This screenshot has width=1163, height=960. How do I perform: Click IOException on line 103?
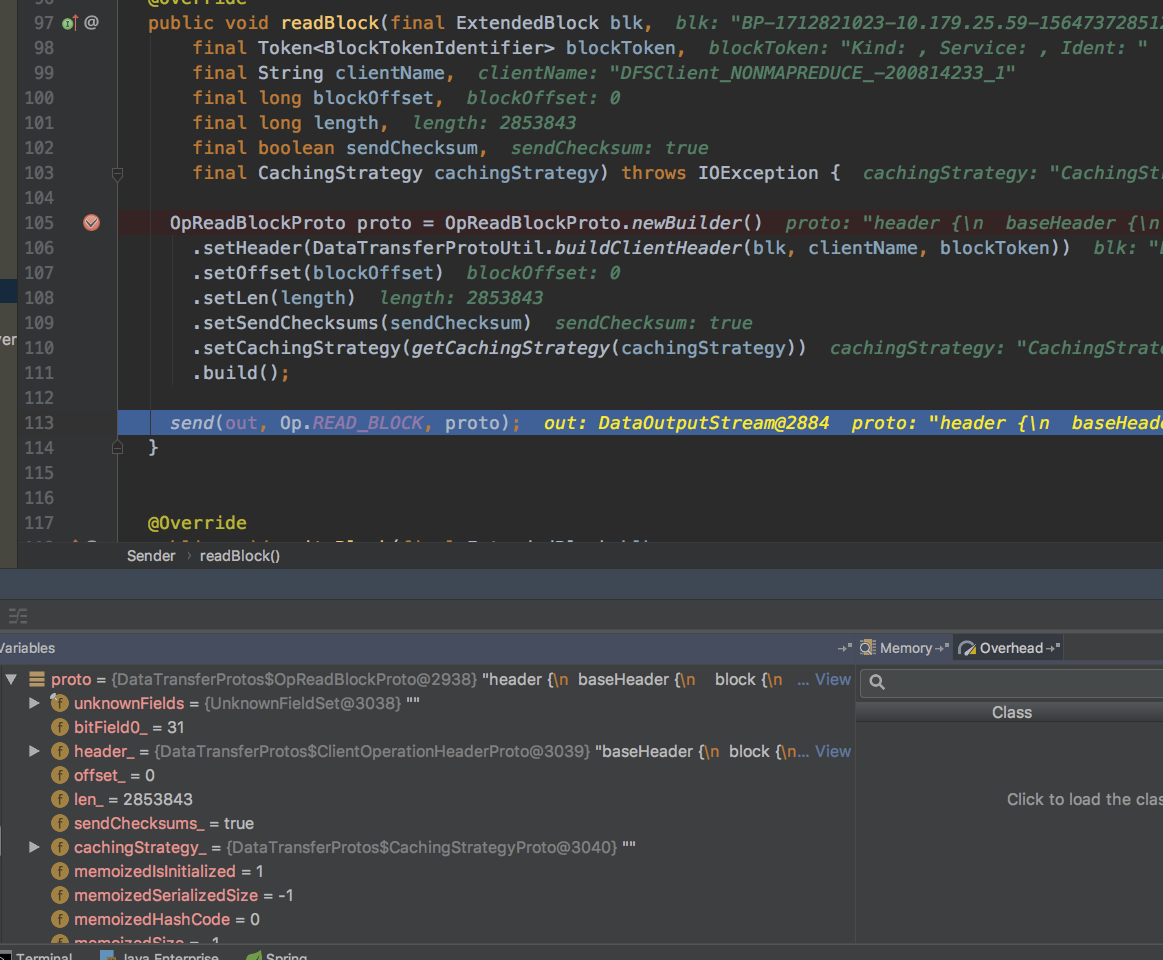(x=758, y=173)
